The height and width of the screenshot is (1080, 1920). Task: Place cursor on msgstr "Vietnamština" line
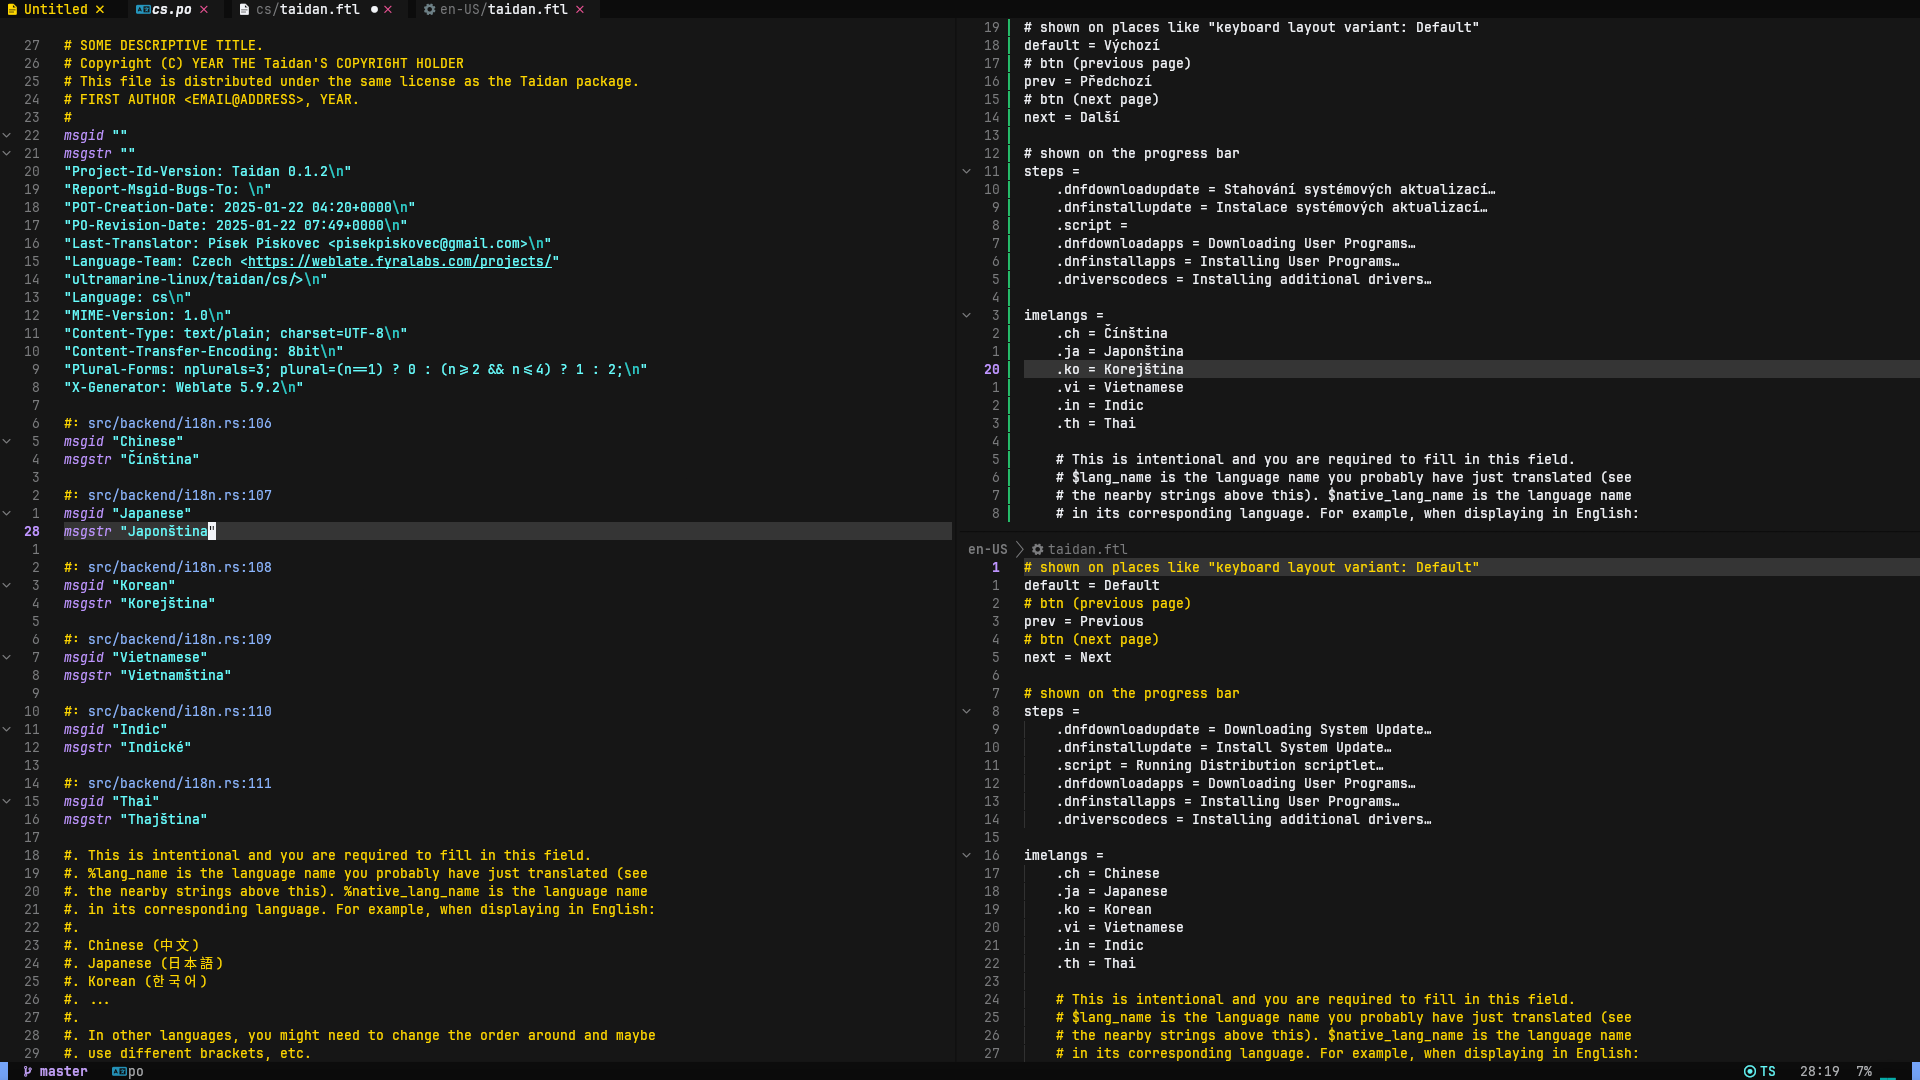coord(148,675)
